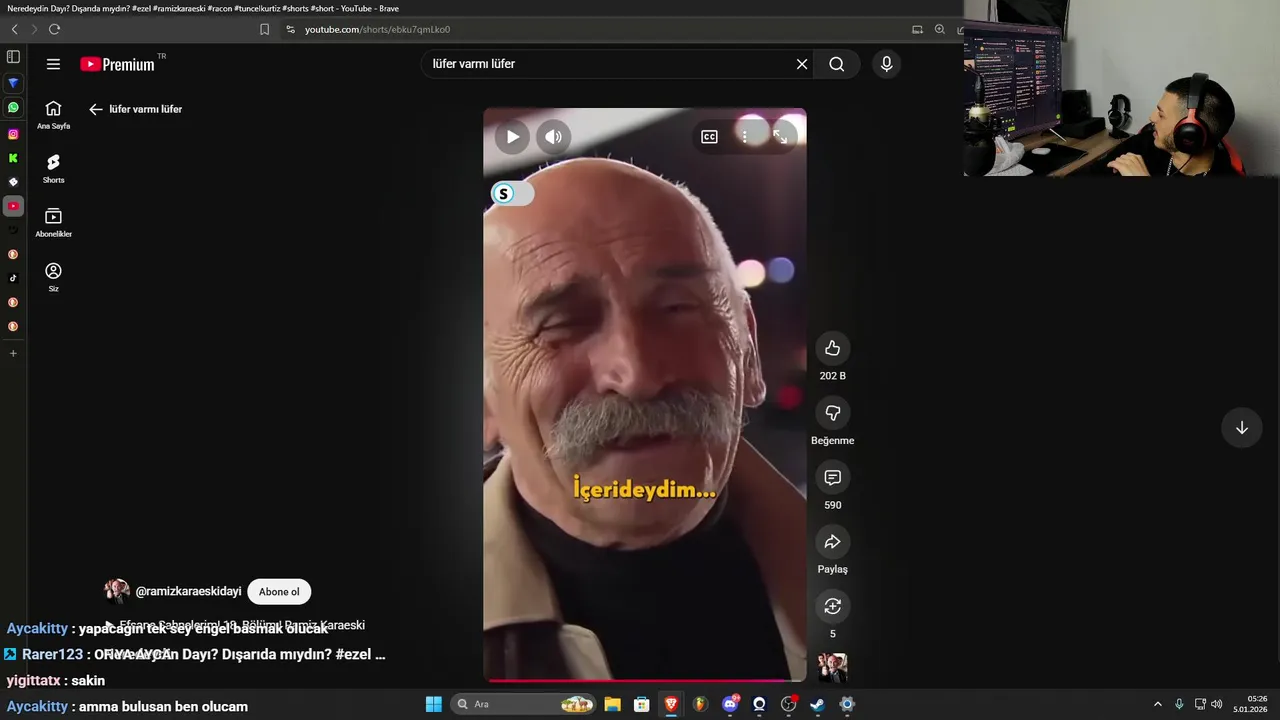Add new item to Brave sidebar
1280x720 pixels.
pyautogui.click(x=13, y=353)
